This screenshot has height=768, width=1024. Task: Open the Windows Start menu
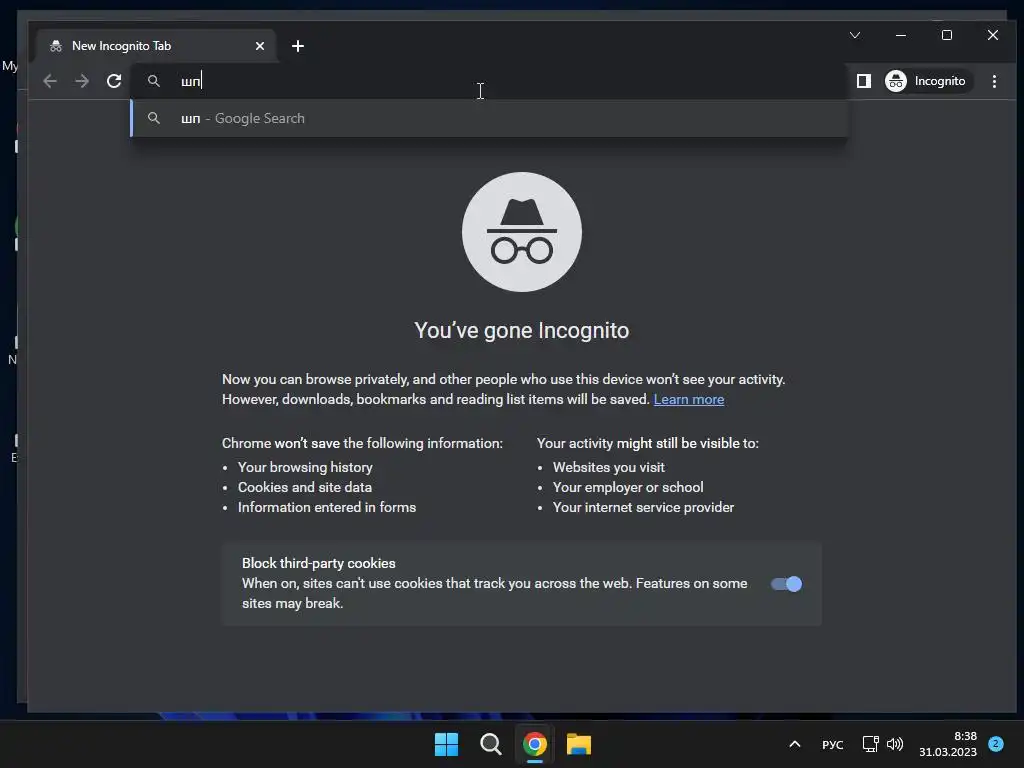(447, 744)
